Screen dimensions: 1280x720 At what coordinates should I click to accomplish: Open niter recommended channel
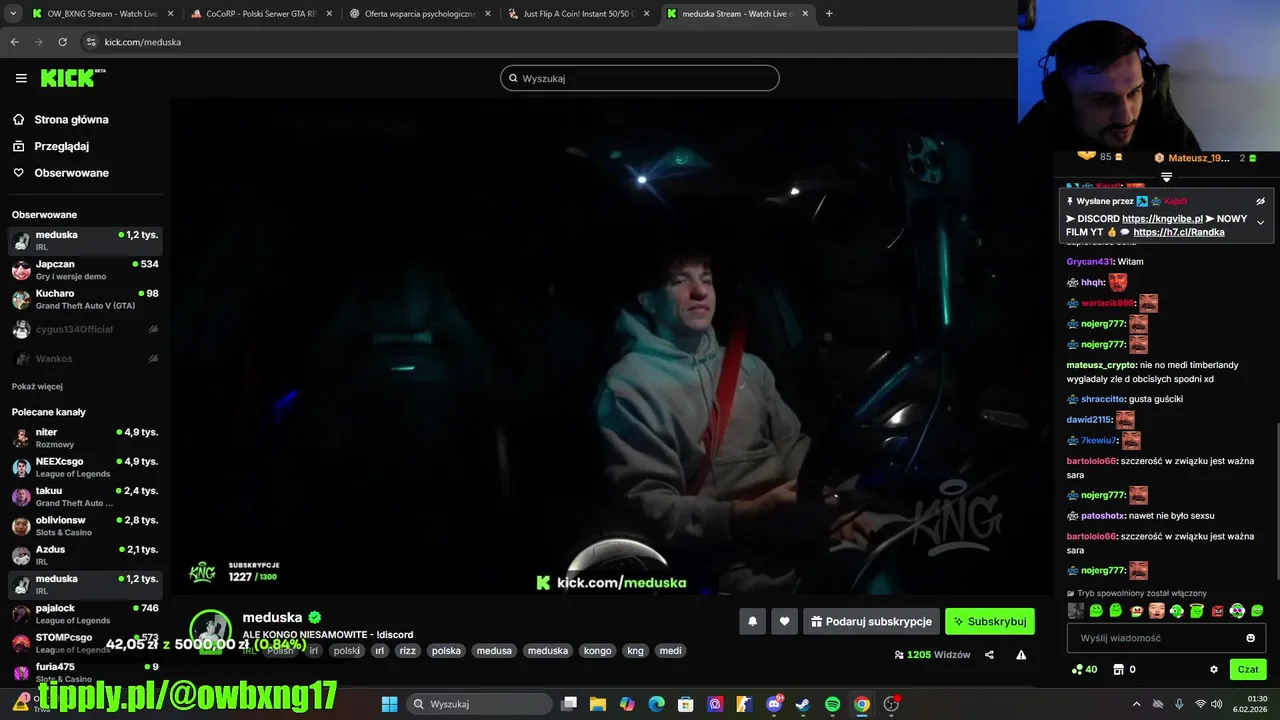click(85, 438)
